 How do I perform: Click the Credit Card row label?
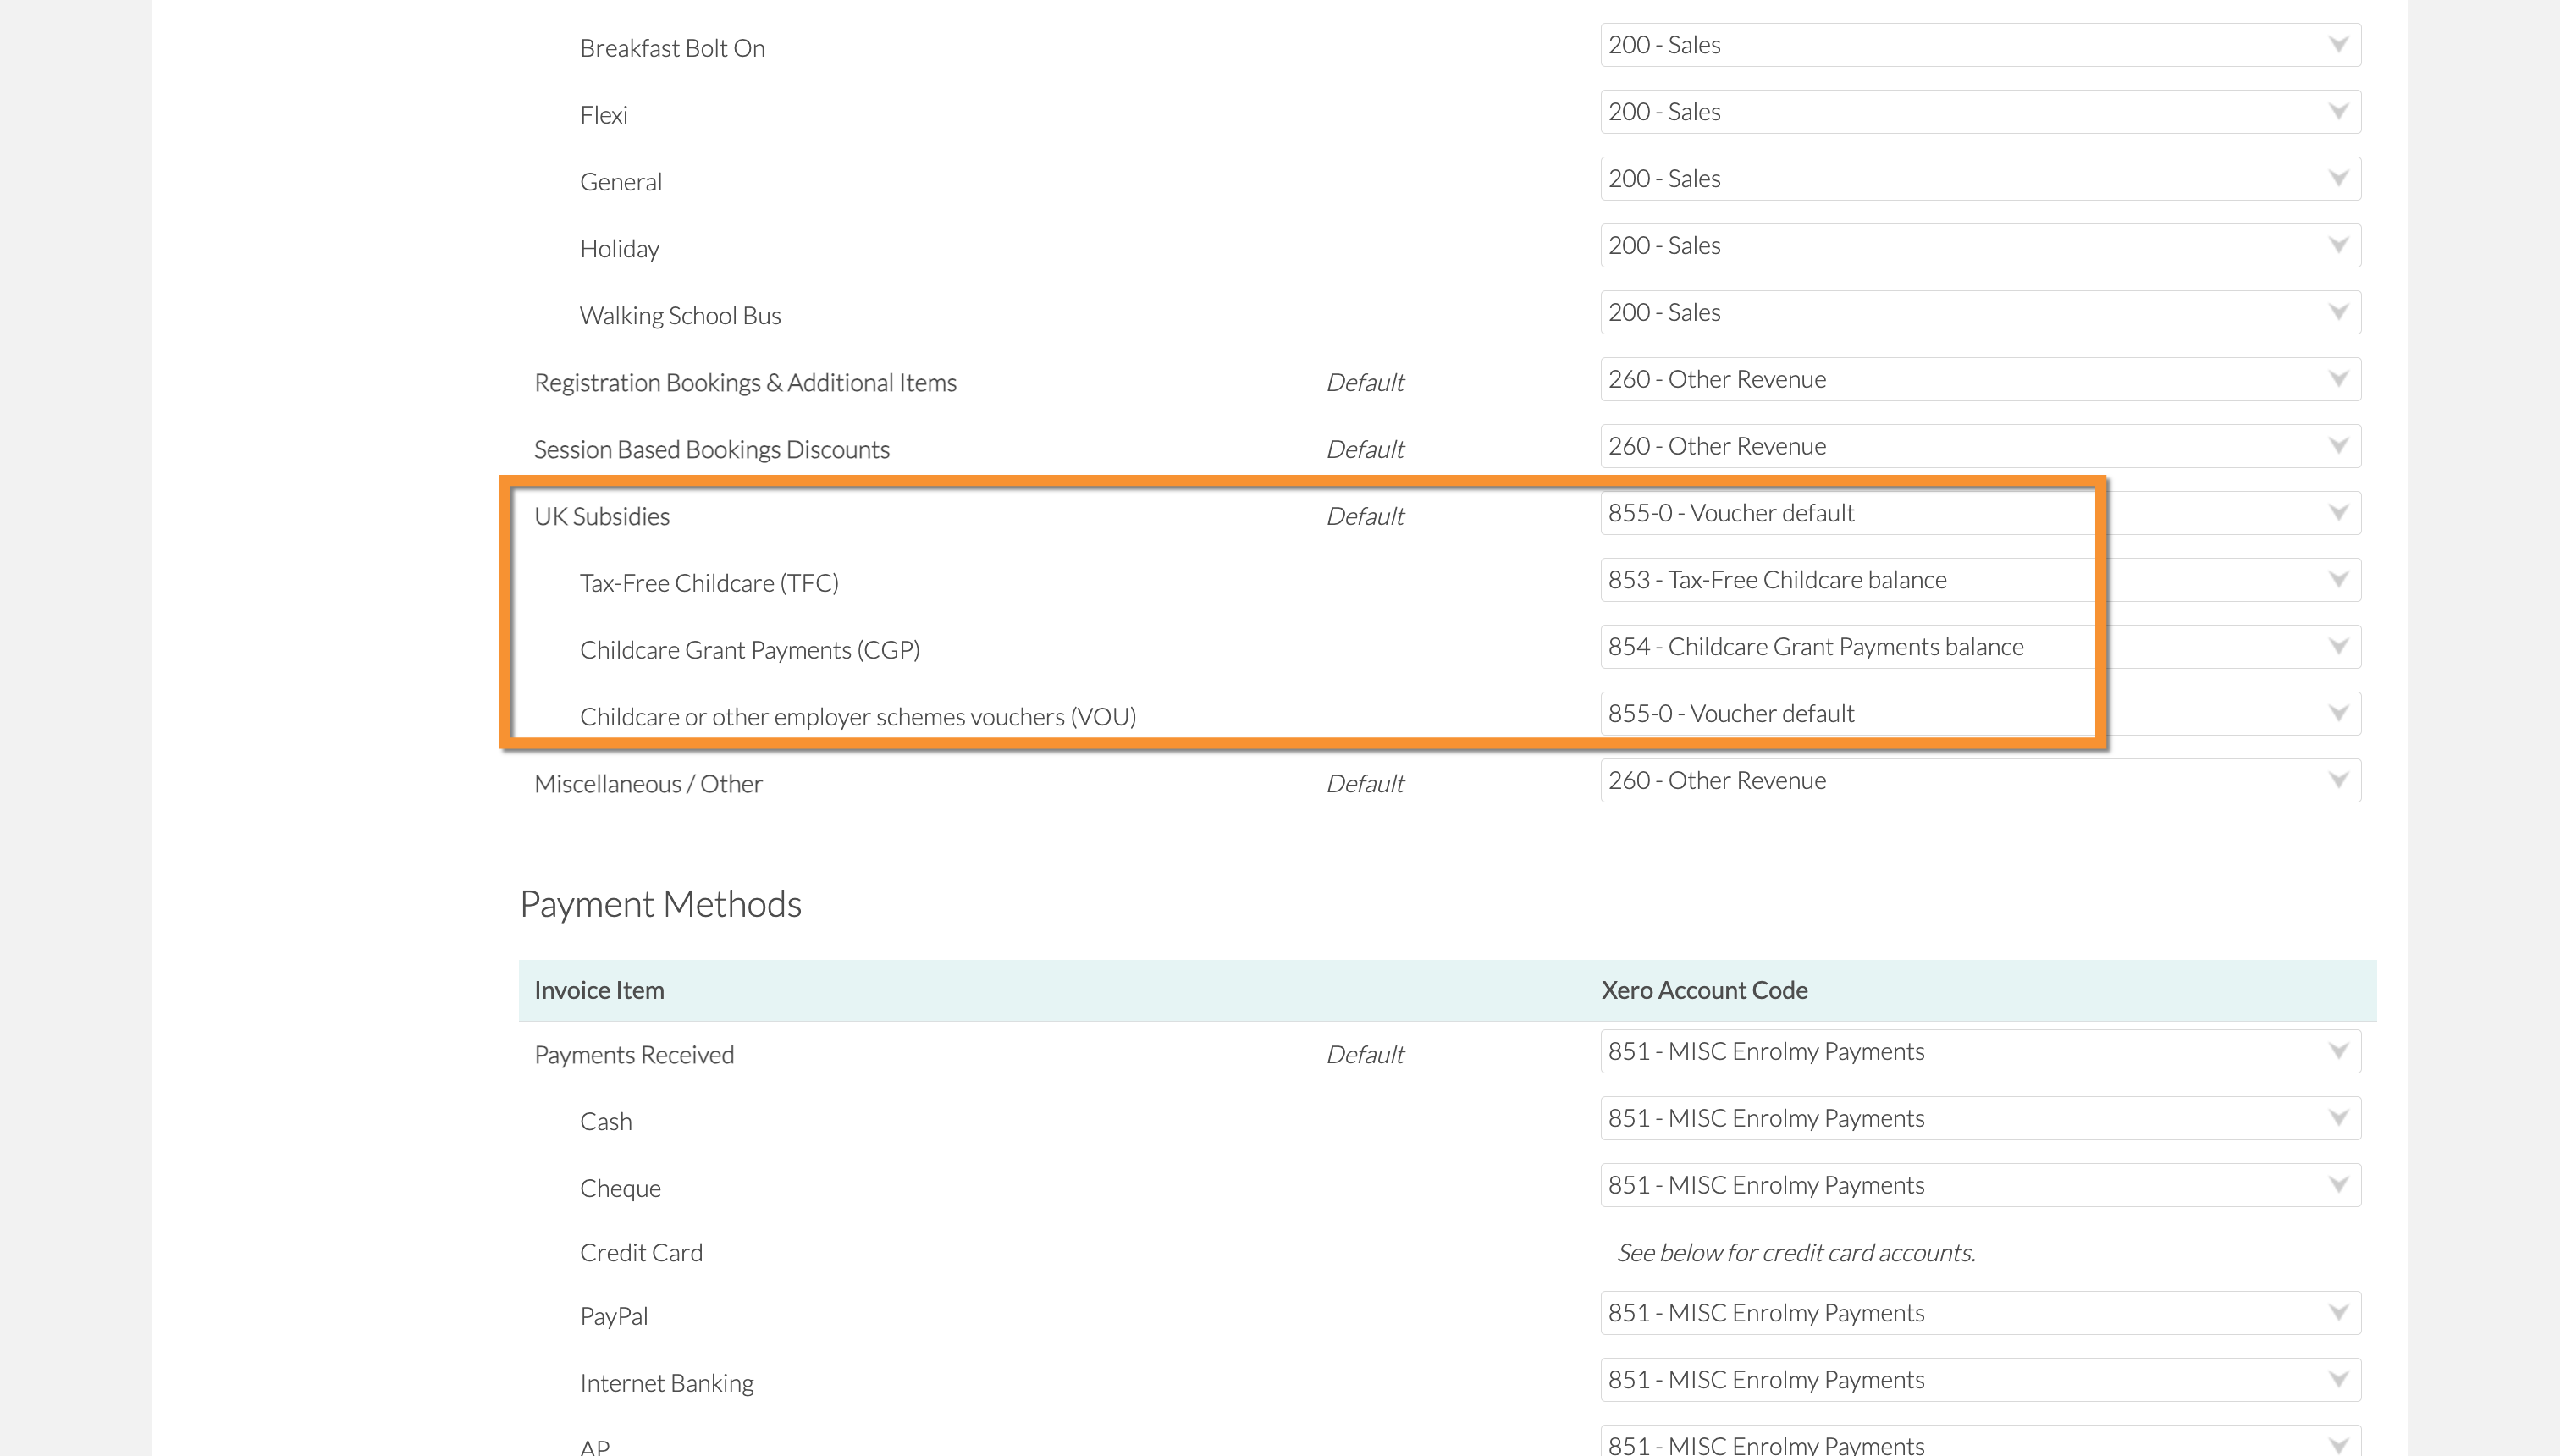641,1254
